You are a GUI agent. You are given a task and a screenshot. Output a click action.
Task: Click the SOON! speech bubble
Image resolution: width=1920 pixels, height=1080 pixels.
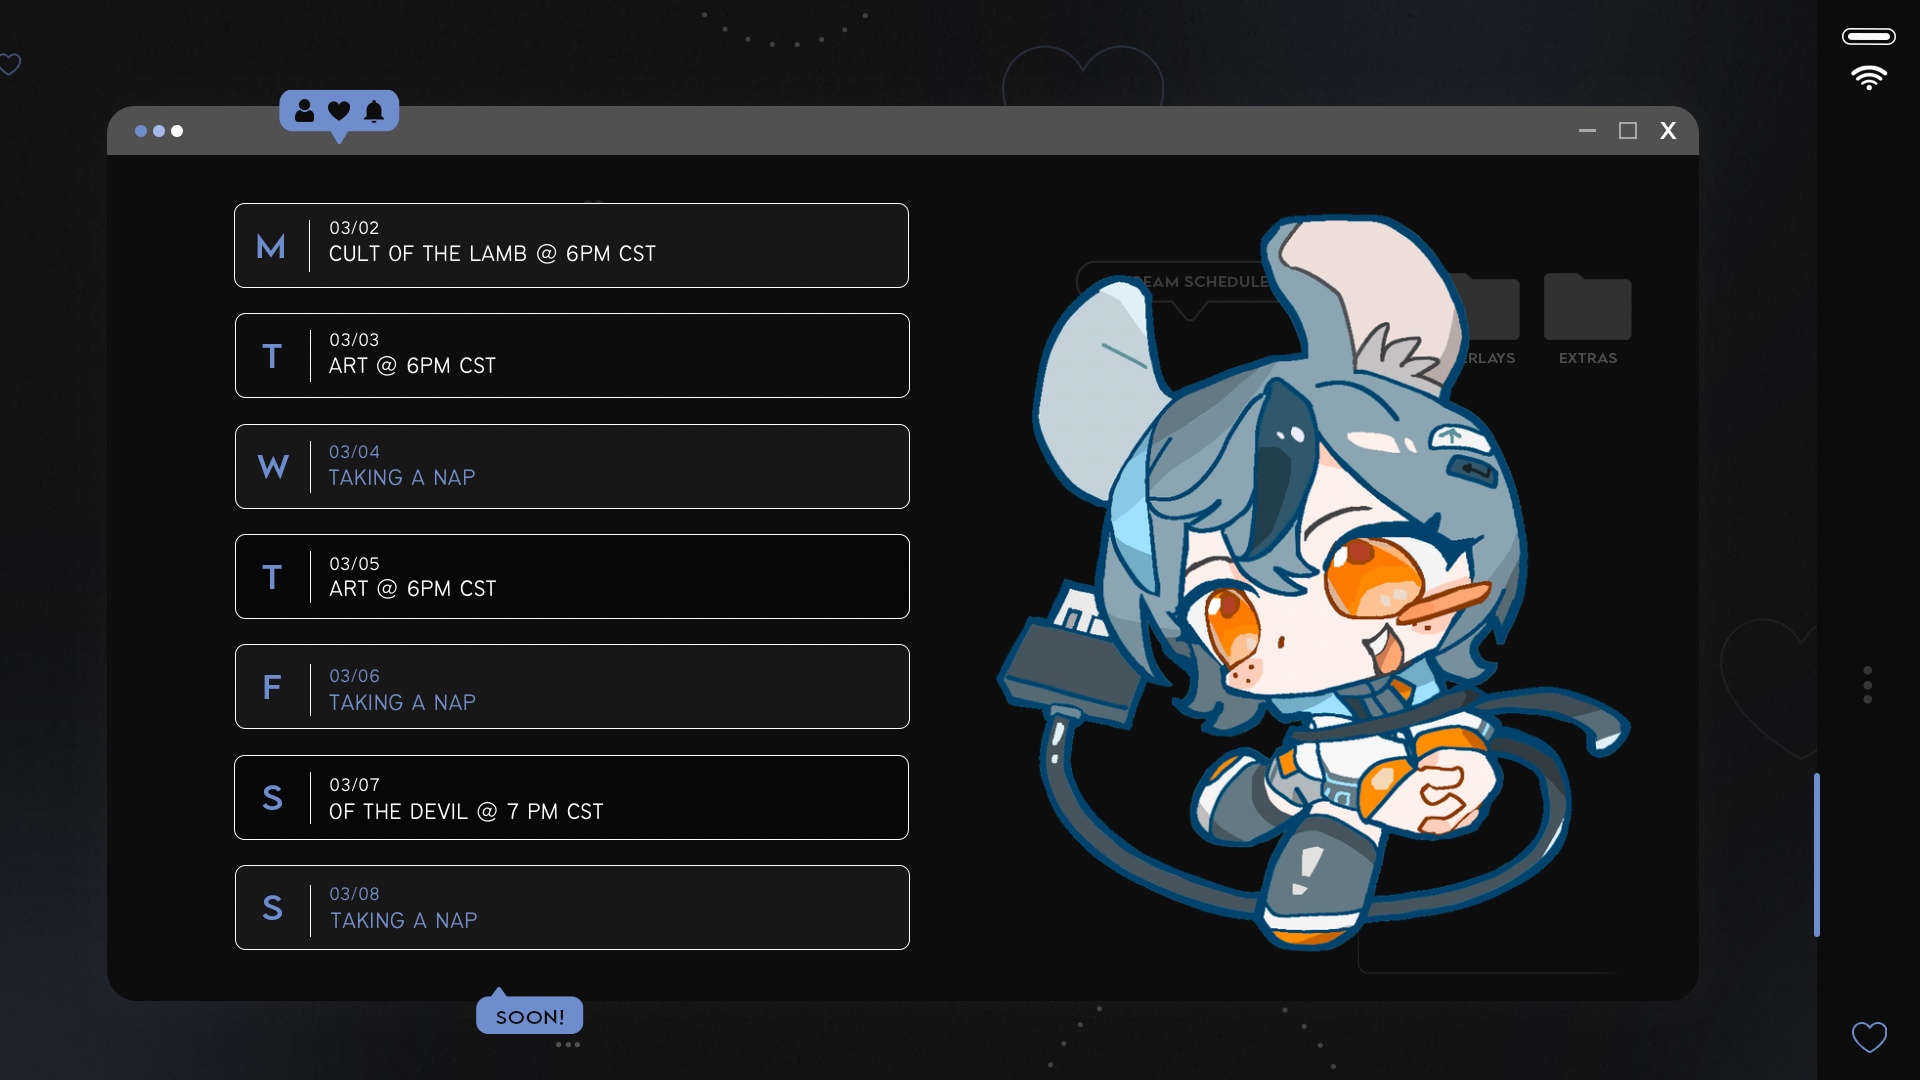[530, 1014]
